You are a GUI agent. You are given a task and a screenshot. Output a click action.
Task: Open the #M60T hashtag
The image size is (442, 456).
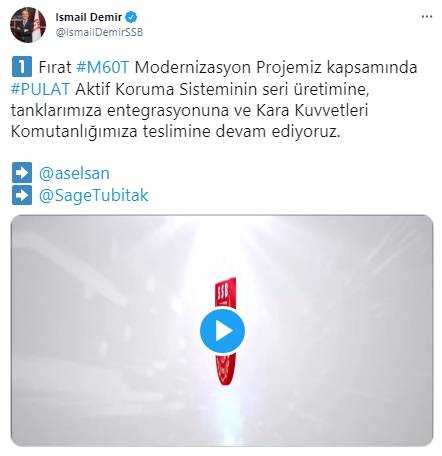(x=102, y=67)
